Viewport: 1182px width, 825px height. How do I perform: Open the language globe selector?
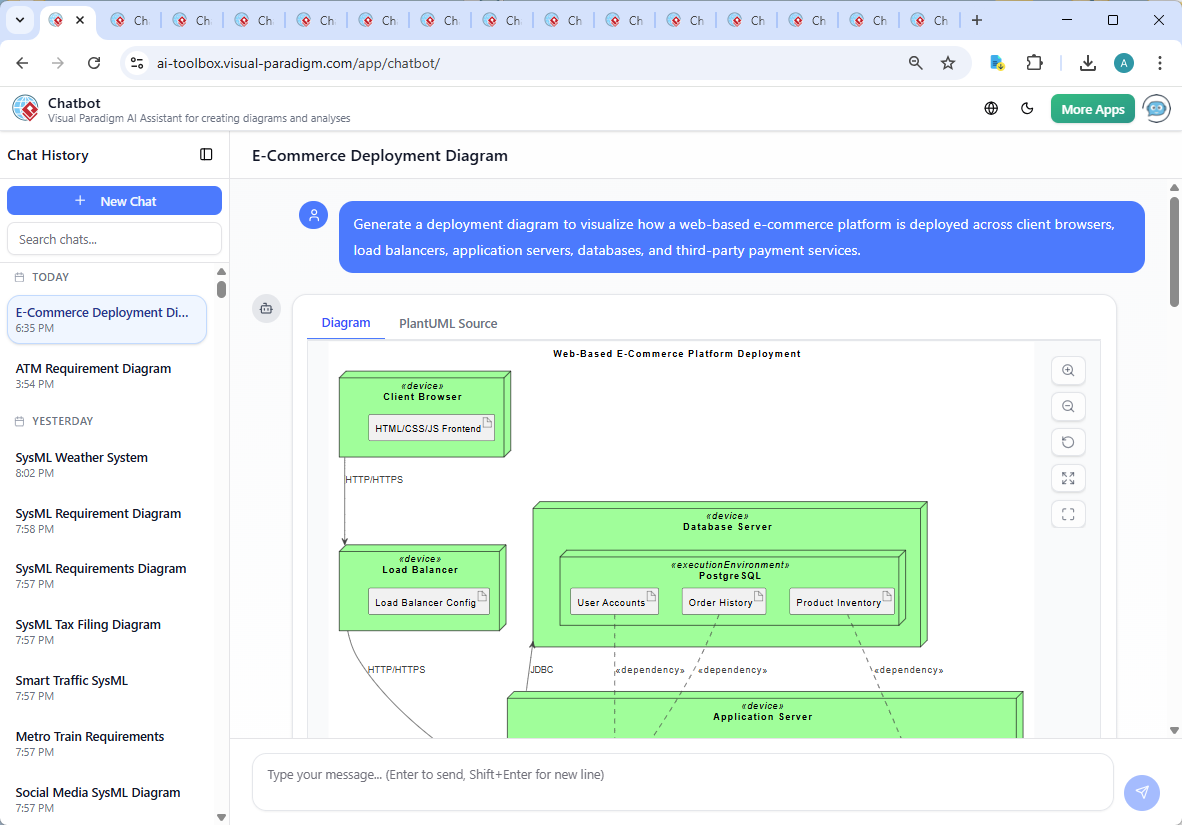[x=991, y=108]
